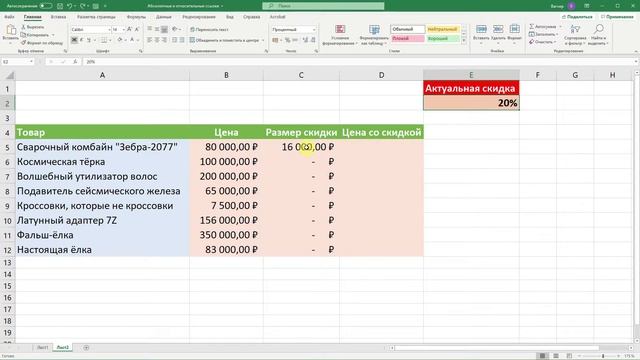Click the Undo arrow icon
Image resolution: width=640 pixels, height=360 pixels.
tap(69, 6)
